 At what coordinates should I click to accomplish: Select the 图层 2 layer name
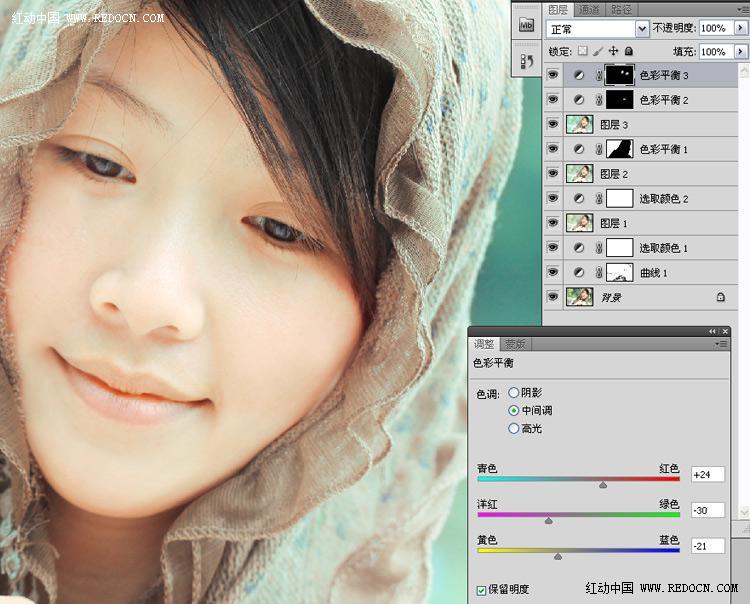pos(614,174)
